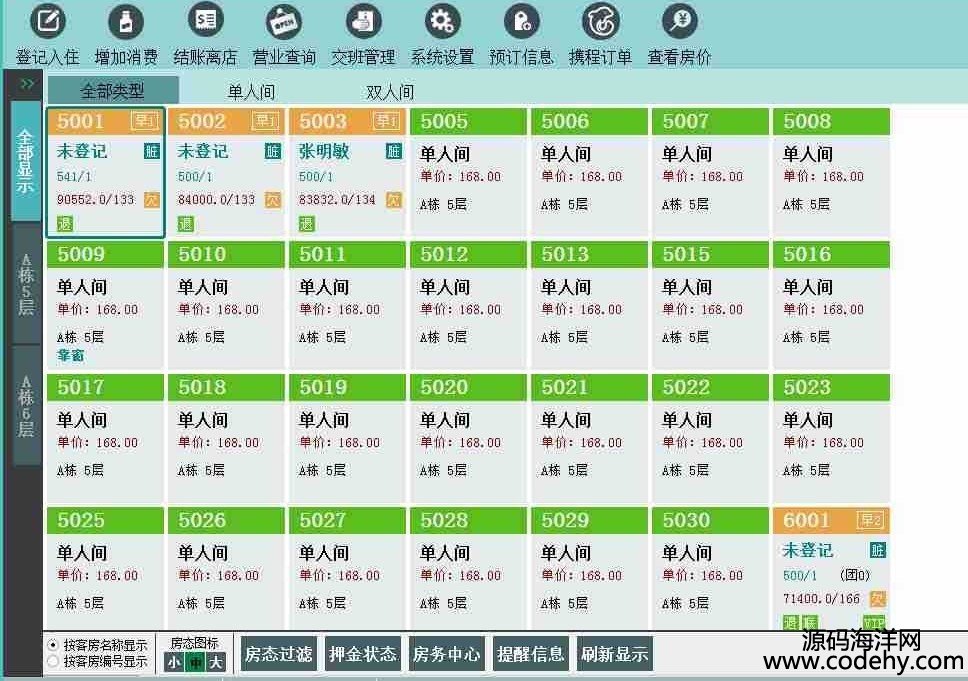Image resolution: width=968 pixels, height=681 pixels.
Task: Click the 脏 dirty badge on room 5003
Action: [393, 151]
